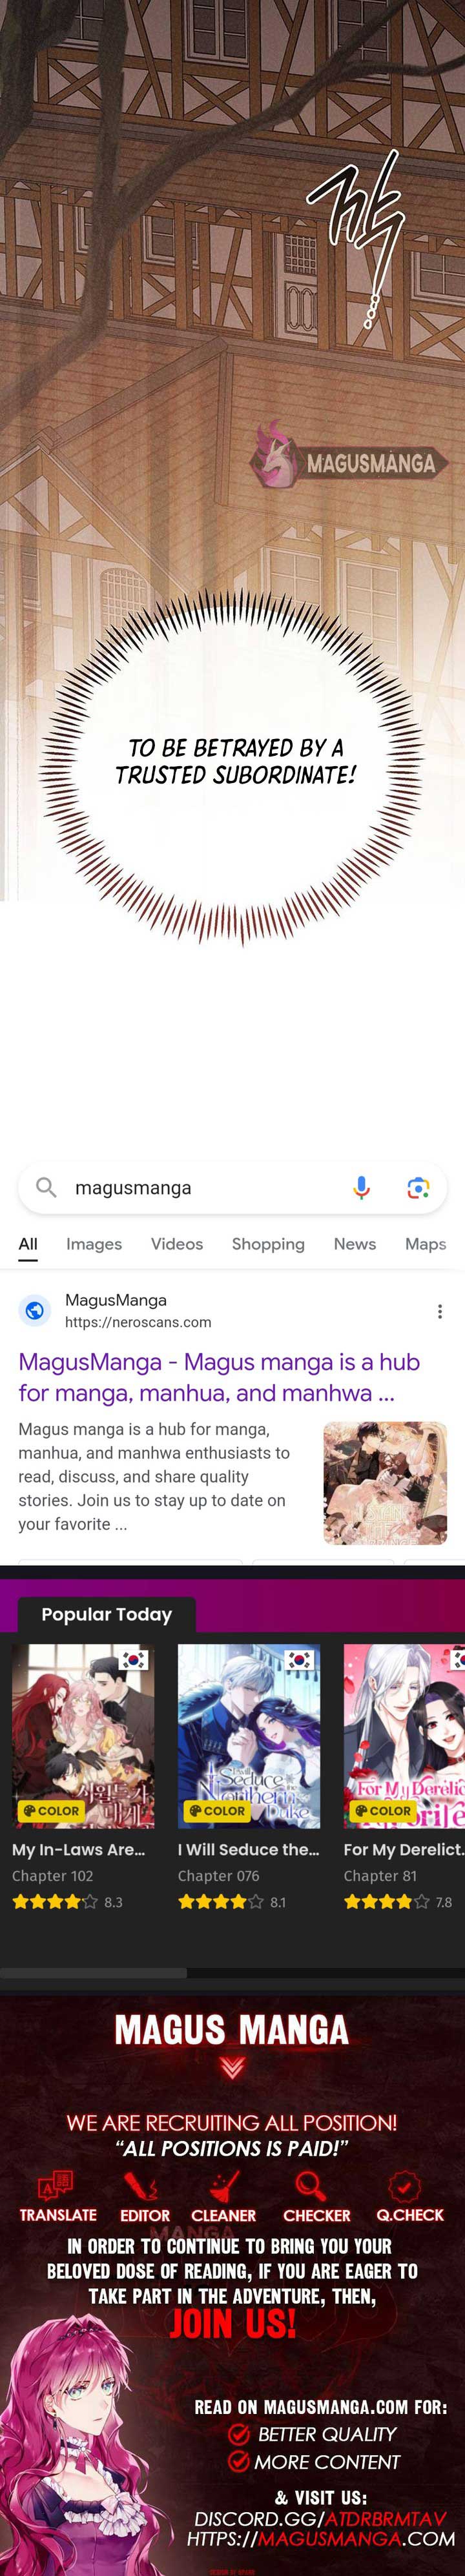
Task: Click the Translate position icon
Action: point(56,2185)
